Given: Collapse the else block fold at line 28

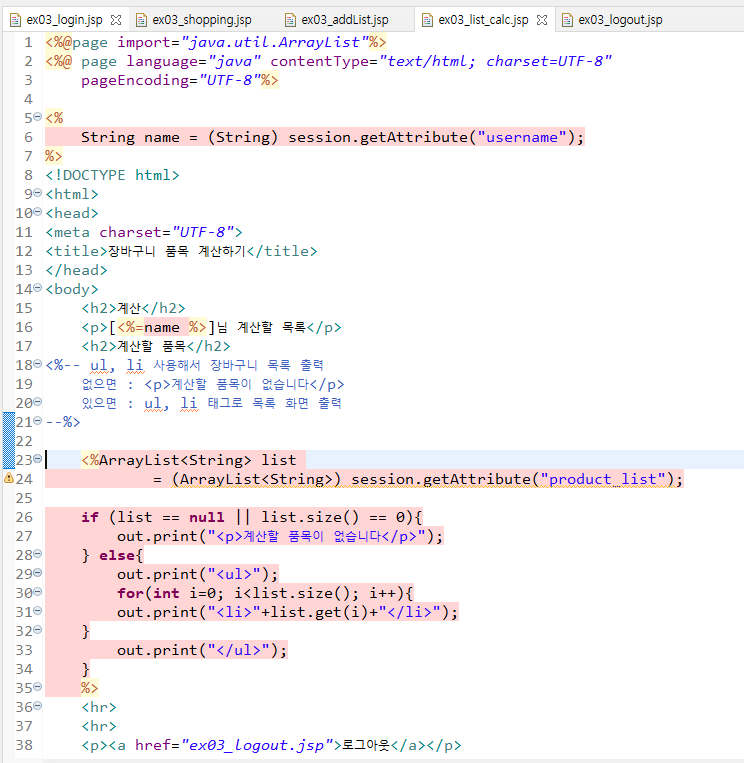Looking at the screenshot, I should 37,554.
